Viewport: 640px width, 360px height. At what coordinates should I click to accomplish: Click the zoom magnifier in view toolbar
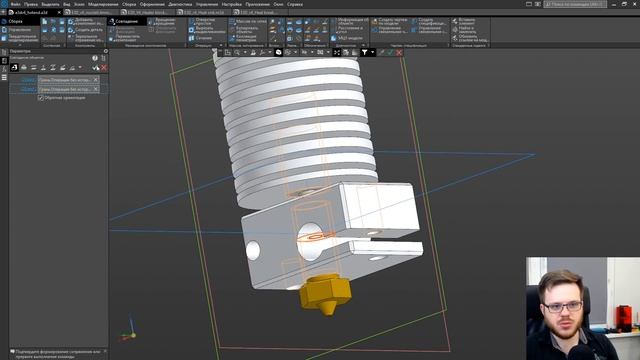coord(237,52)
